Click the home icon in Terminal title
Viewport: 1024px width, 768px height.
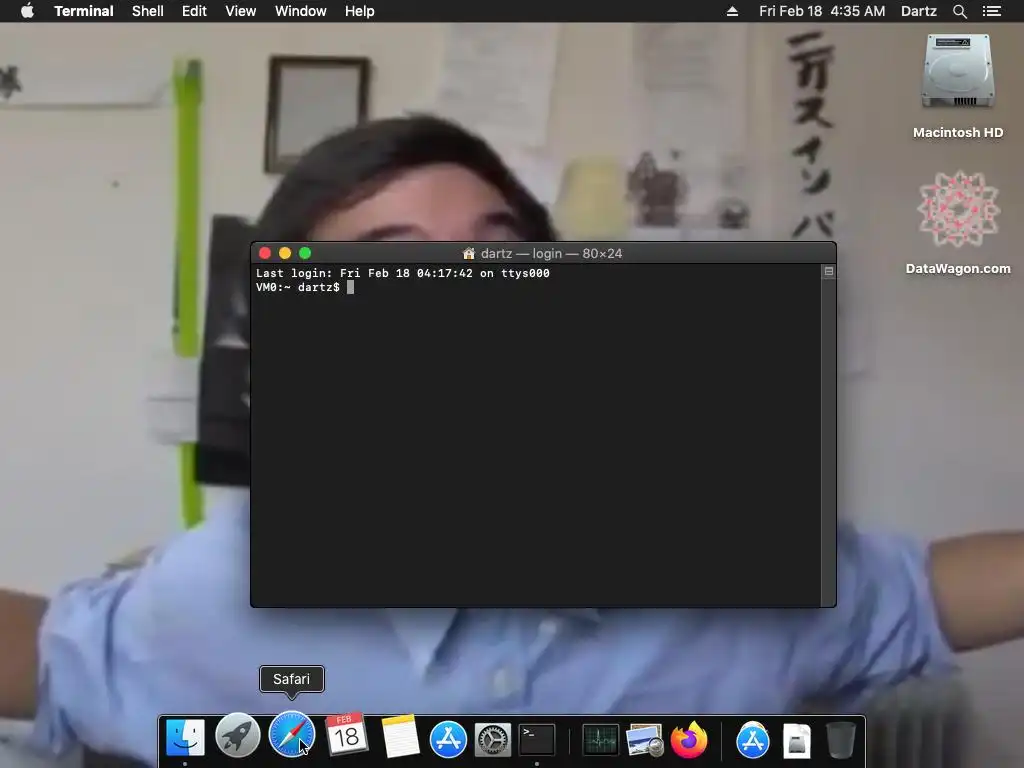(x=468, y=253)
